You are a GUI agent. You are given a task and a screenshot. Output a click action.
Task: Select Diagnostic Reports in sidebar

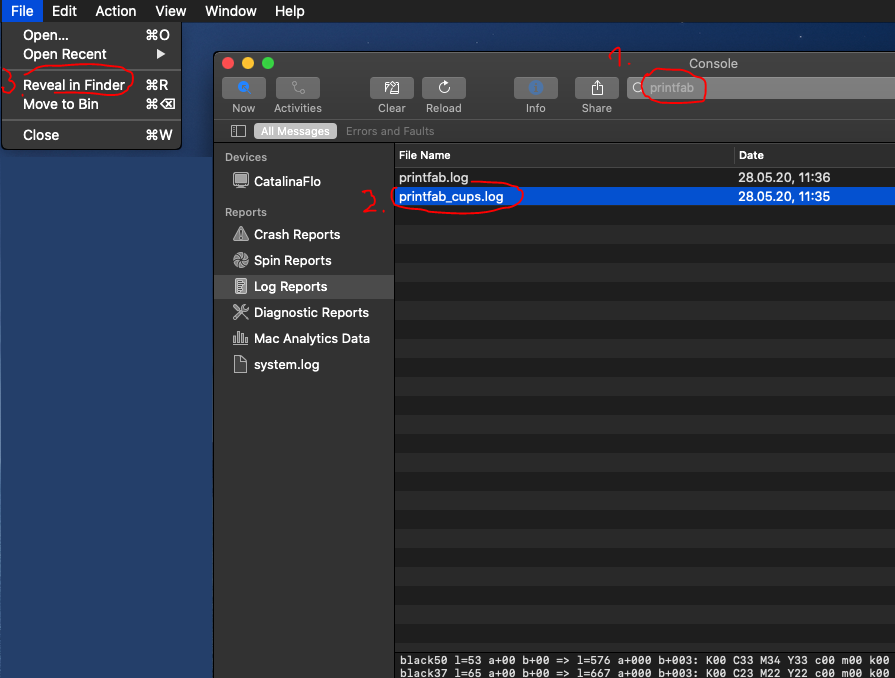click(310, 312)
